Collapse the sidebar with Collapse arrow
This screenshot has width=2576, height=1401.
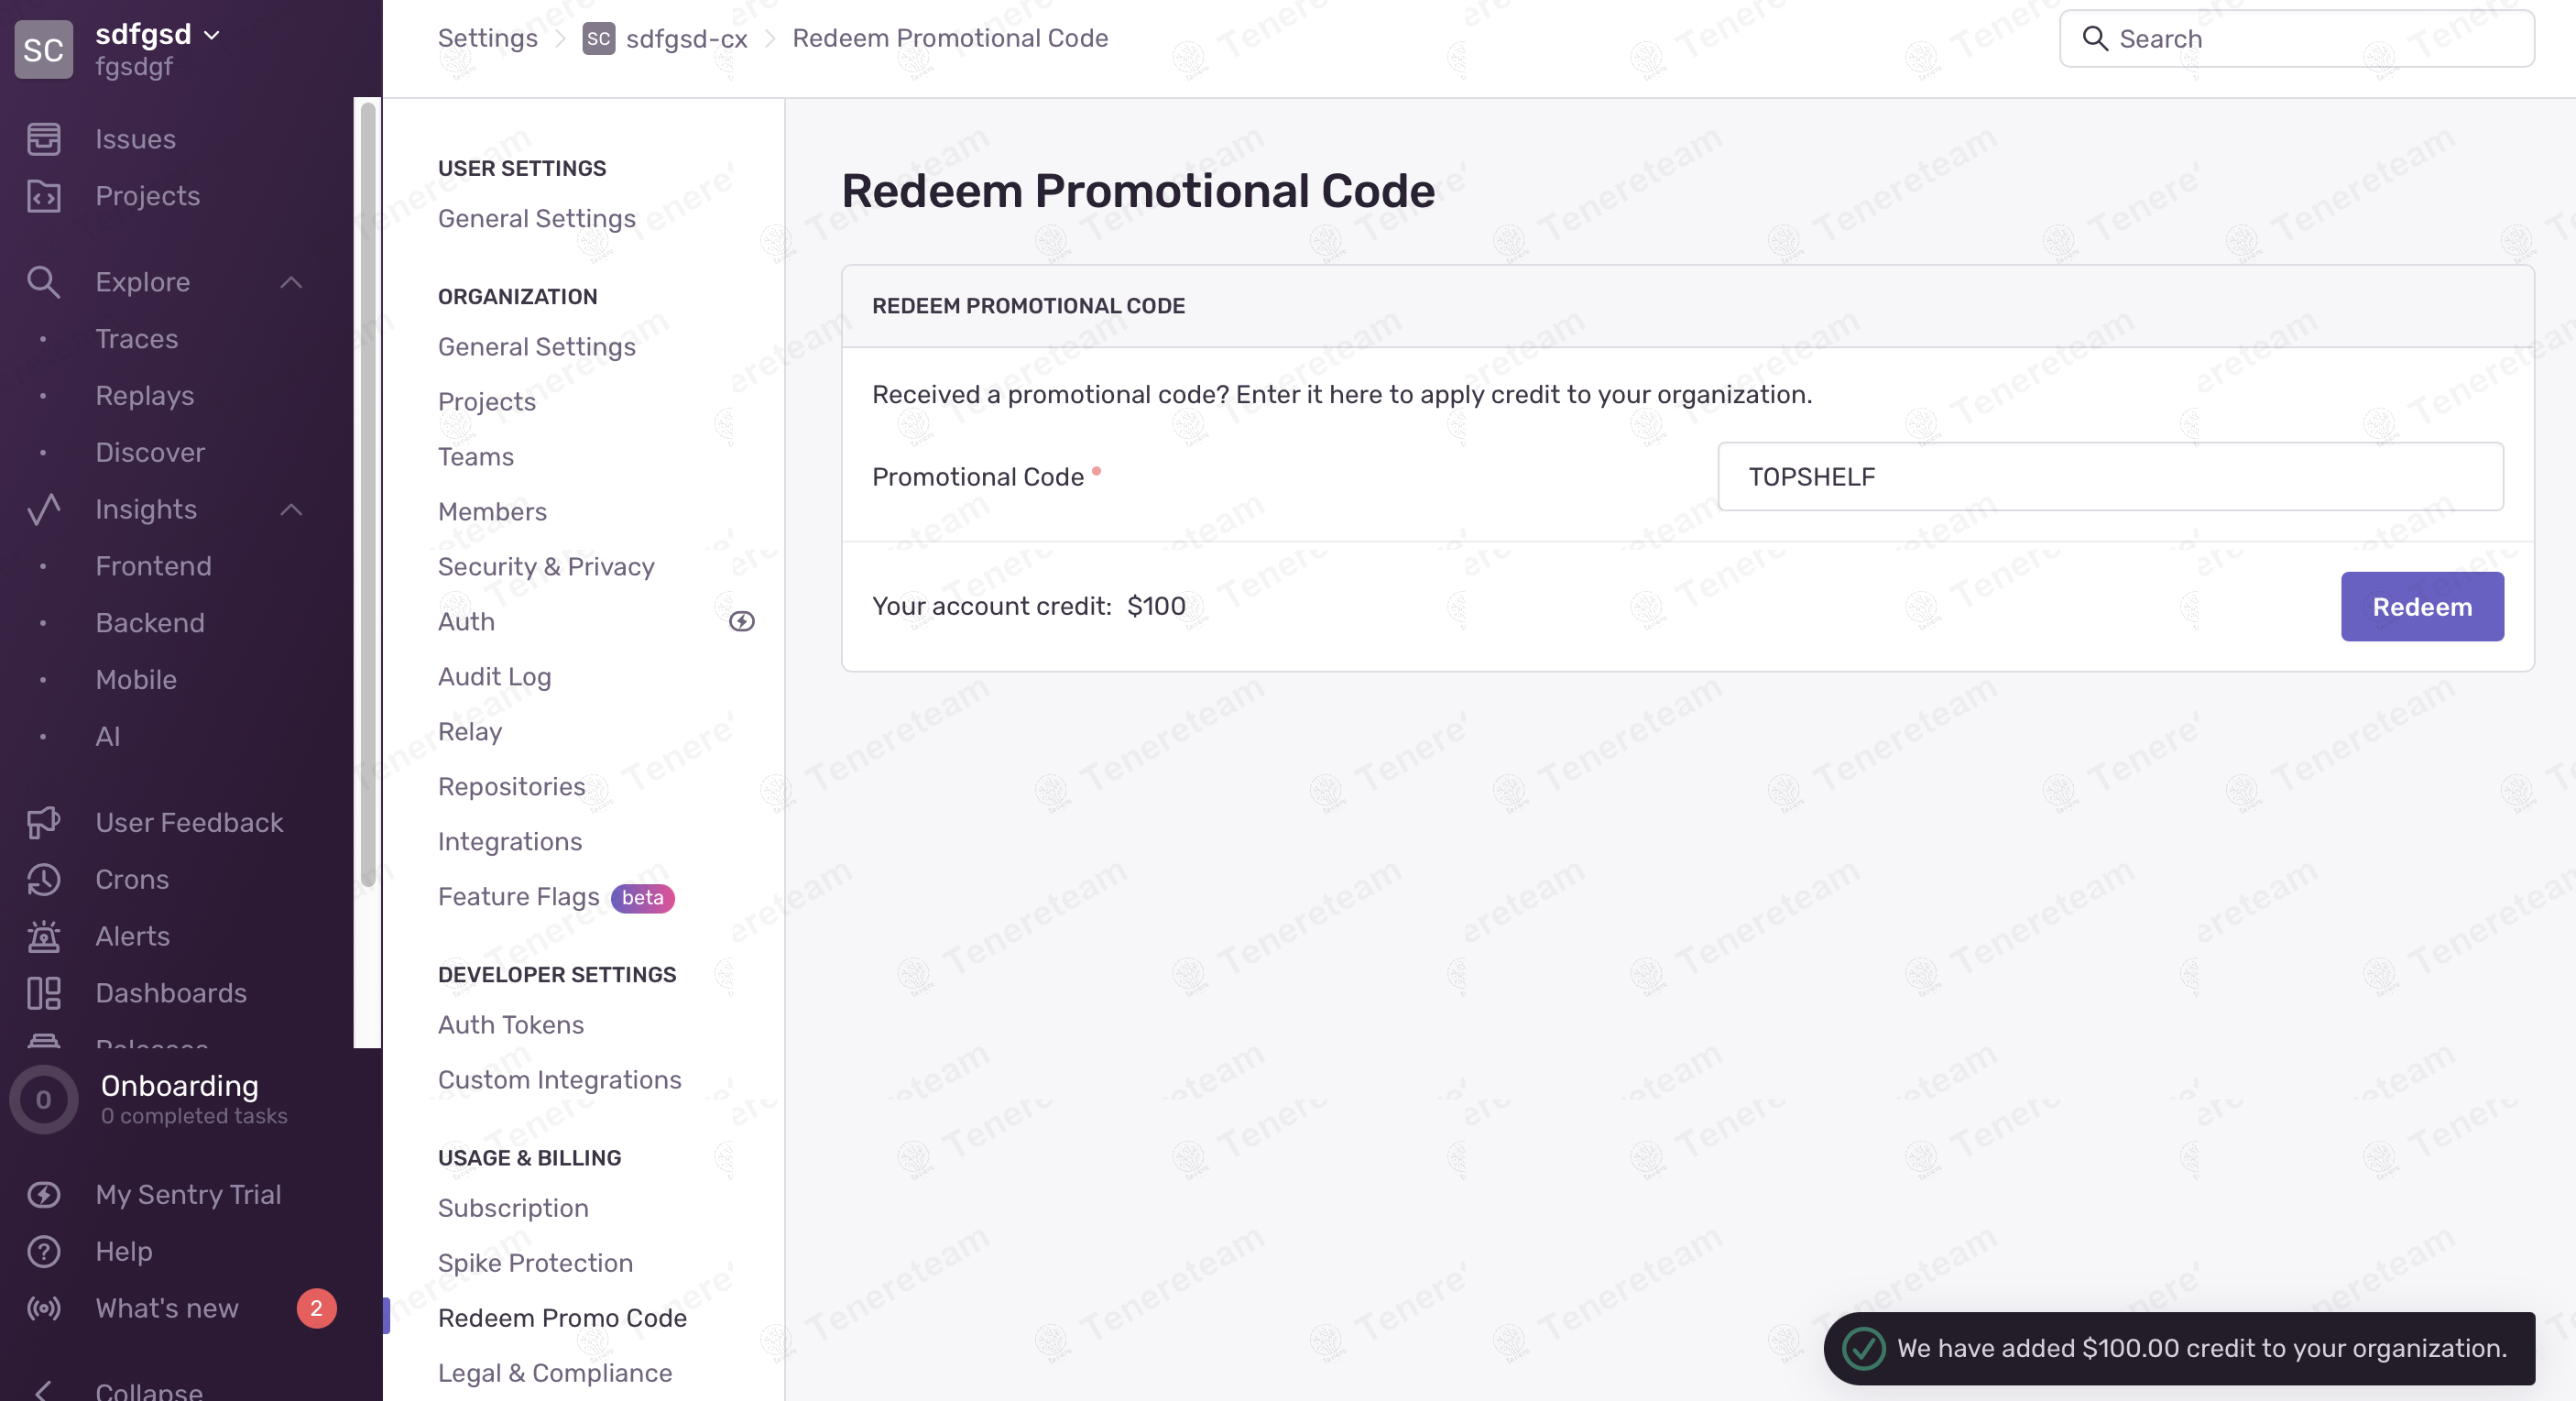click(43, 1390)
